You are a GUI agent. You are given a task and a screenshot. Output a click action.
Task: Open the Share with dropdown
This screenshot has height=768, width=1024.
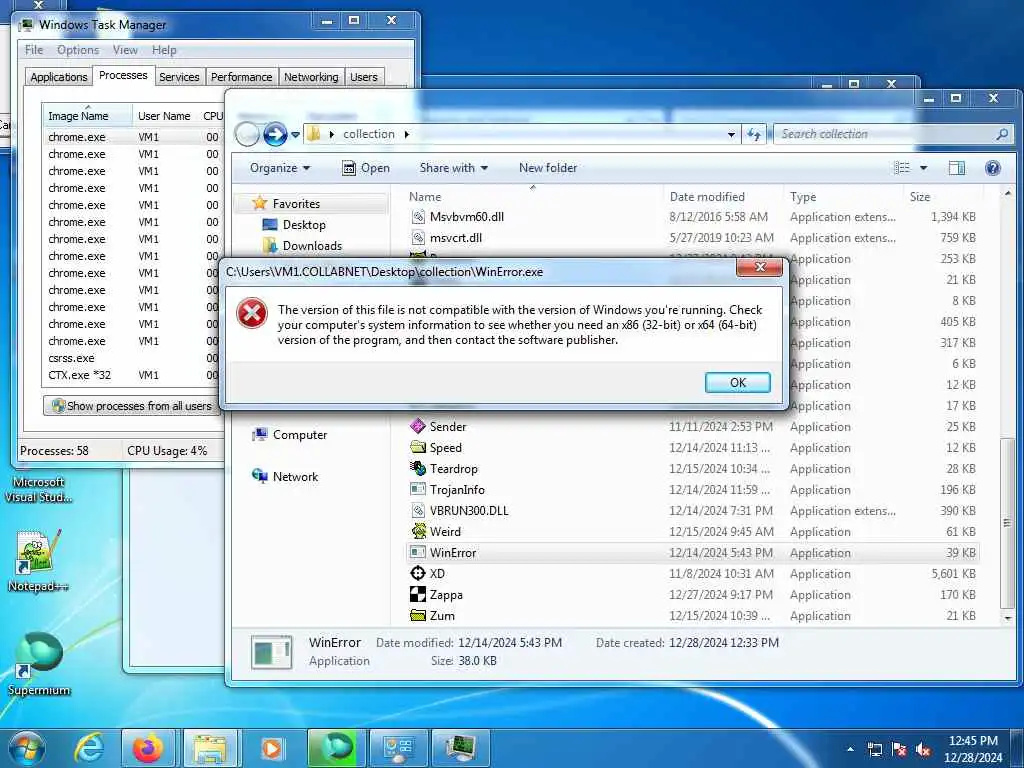tap(454, 168)
